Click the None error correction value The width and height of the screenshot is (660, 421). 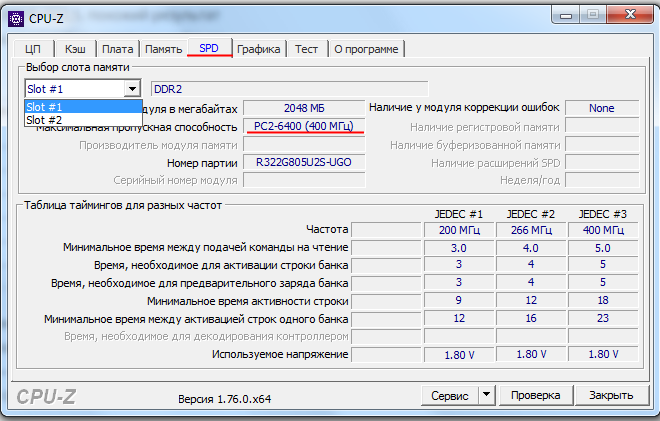[602, 108]
